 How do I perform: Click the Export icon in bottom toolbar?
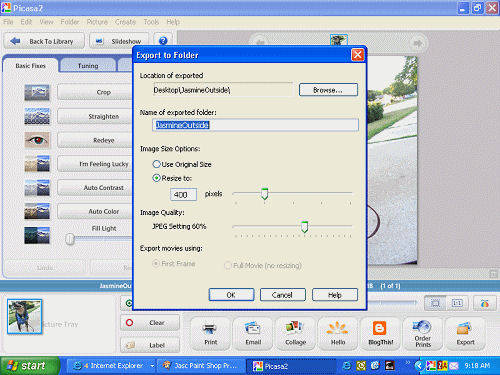[465, 329]
